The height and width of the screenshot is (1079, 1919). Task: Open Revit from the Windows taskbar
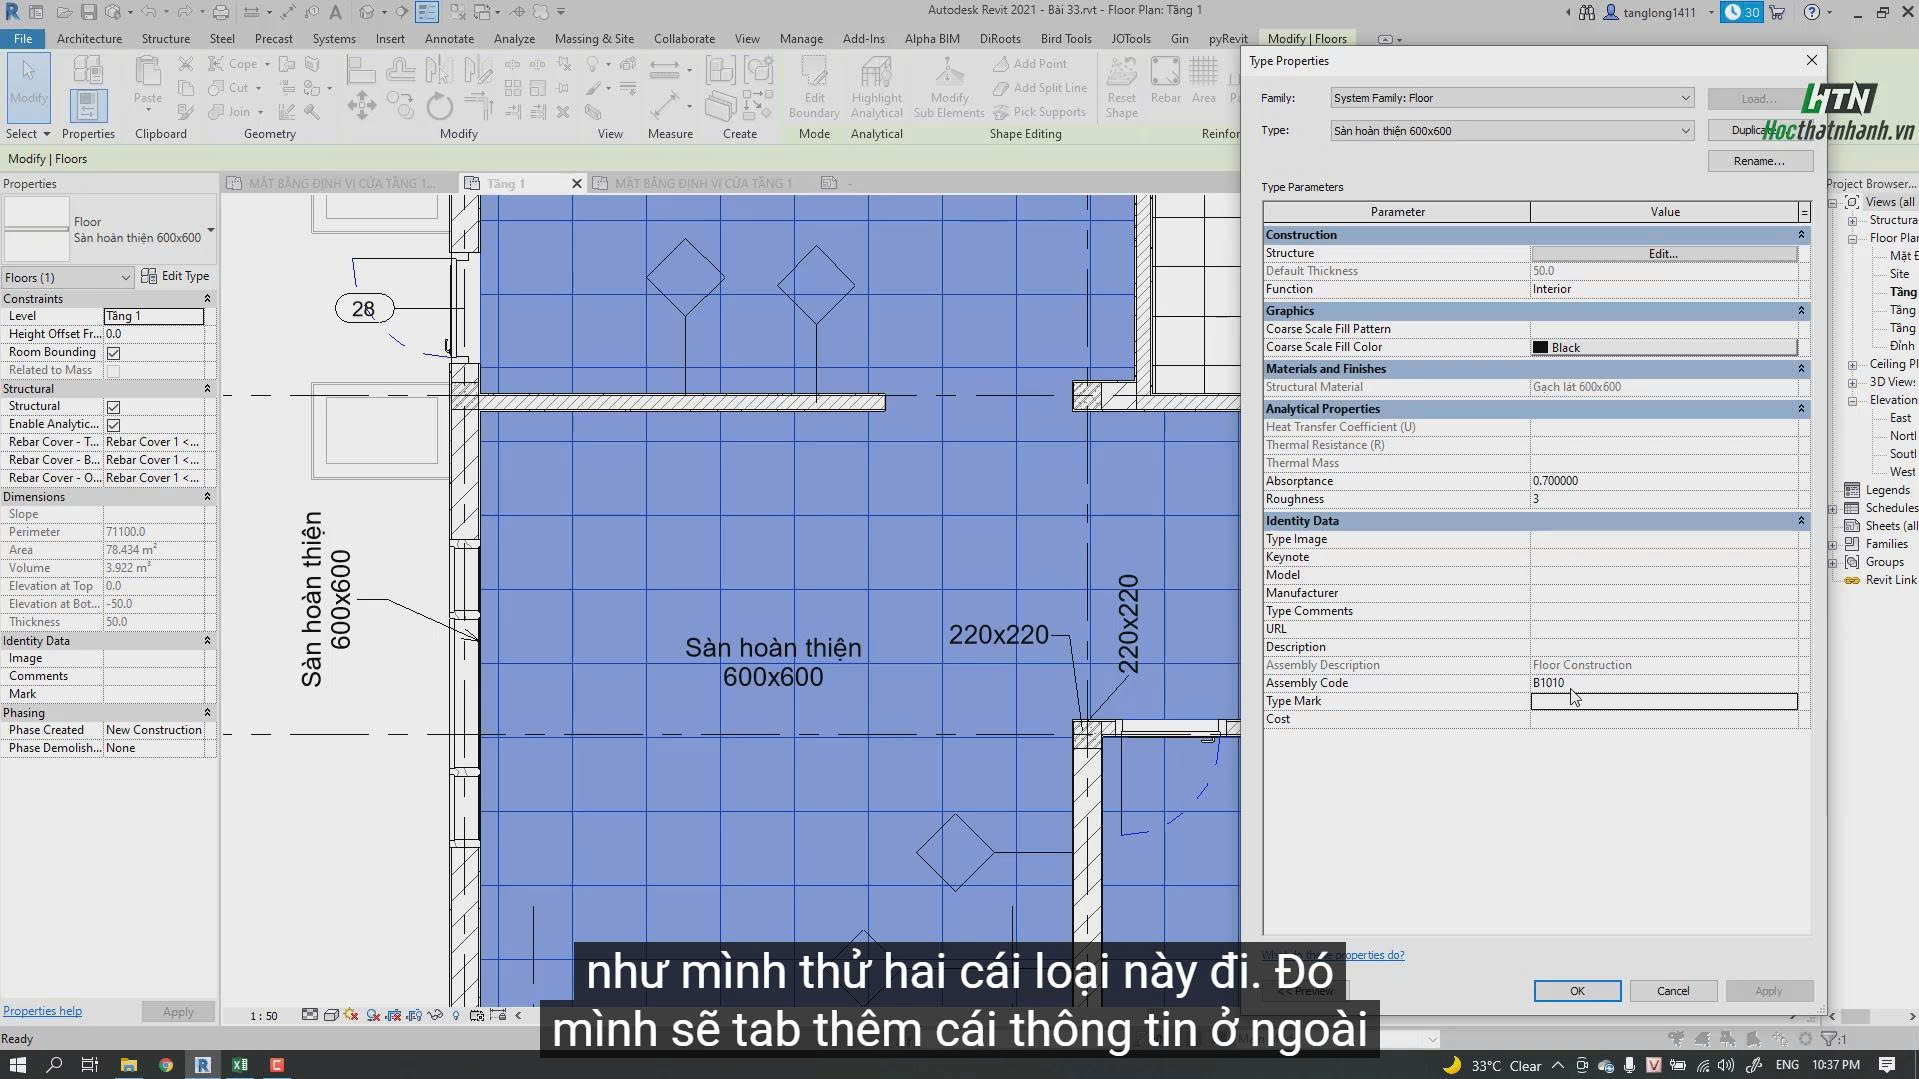point(202,1065)
